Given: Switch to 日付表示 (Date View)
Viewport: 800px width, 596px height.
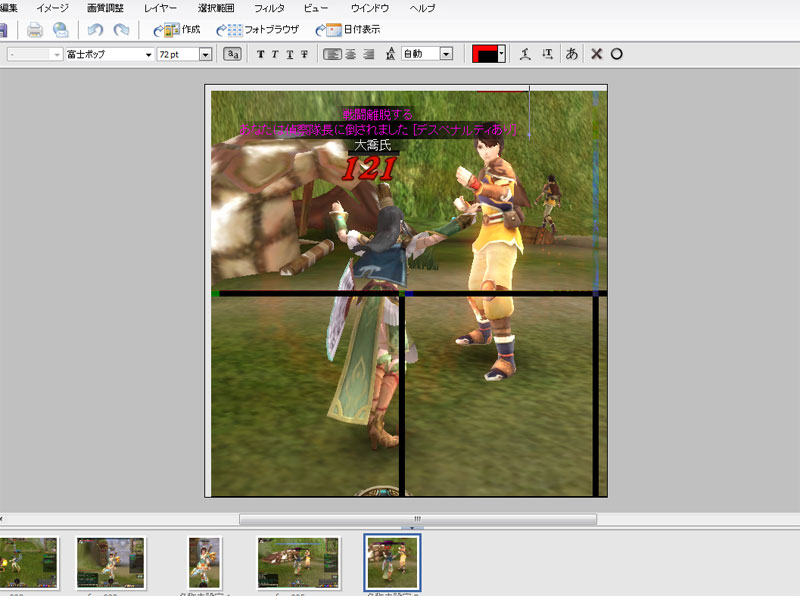Looking at the screenshot, I should (348, 30).
